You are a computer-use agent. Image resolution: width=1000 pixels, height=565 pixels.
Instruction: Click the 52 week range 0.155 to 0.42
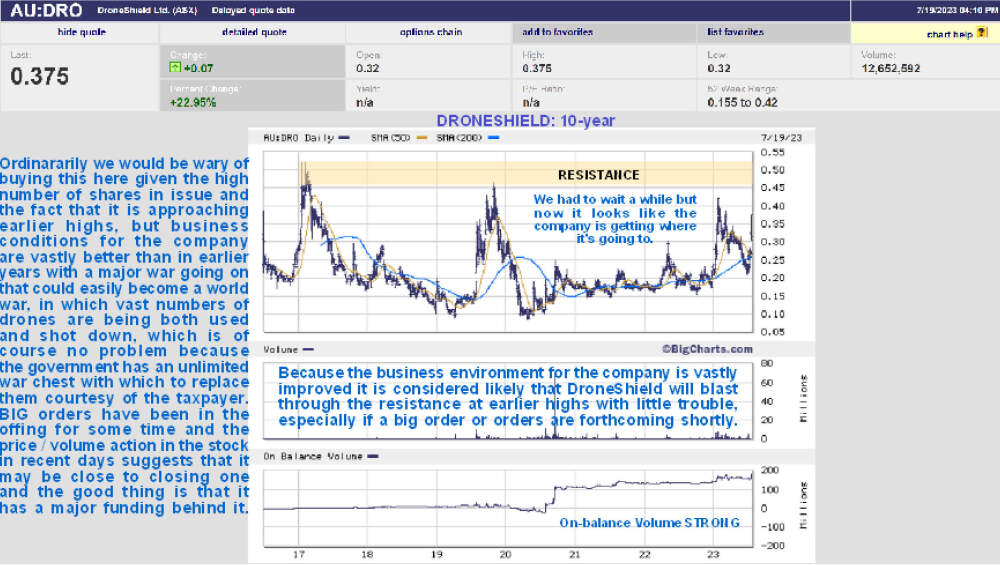(742, 103)
